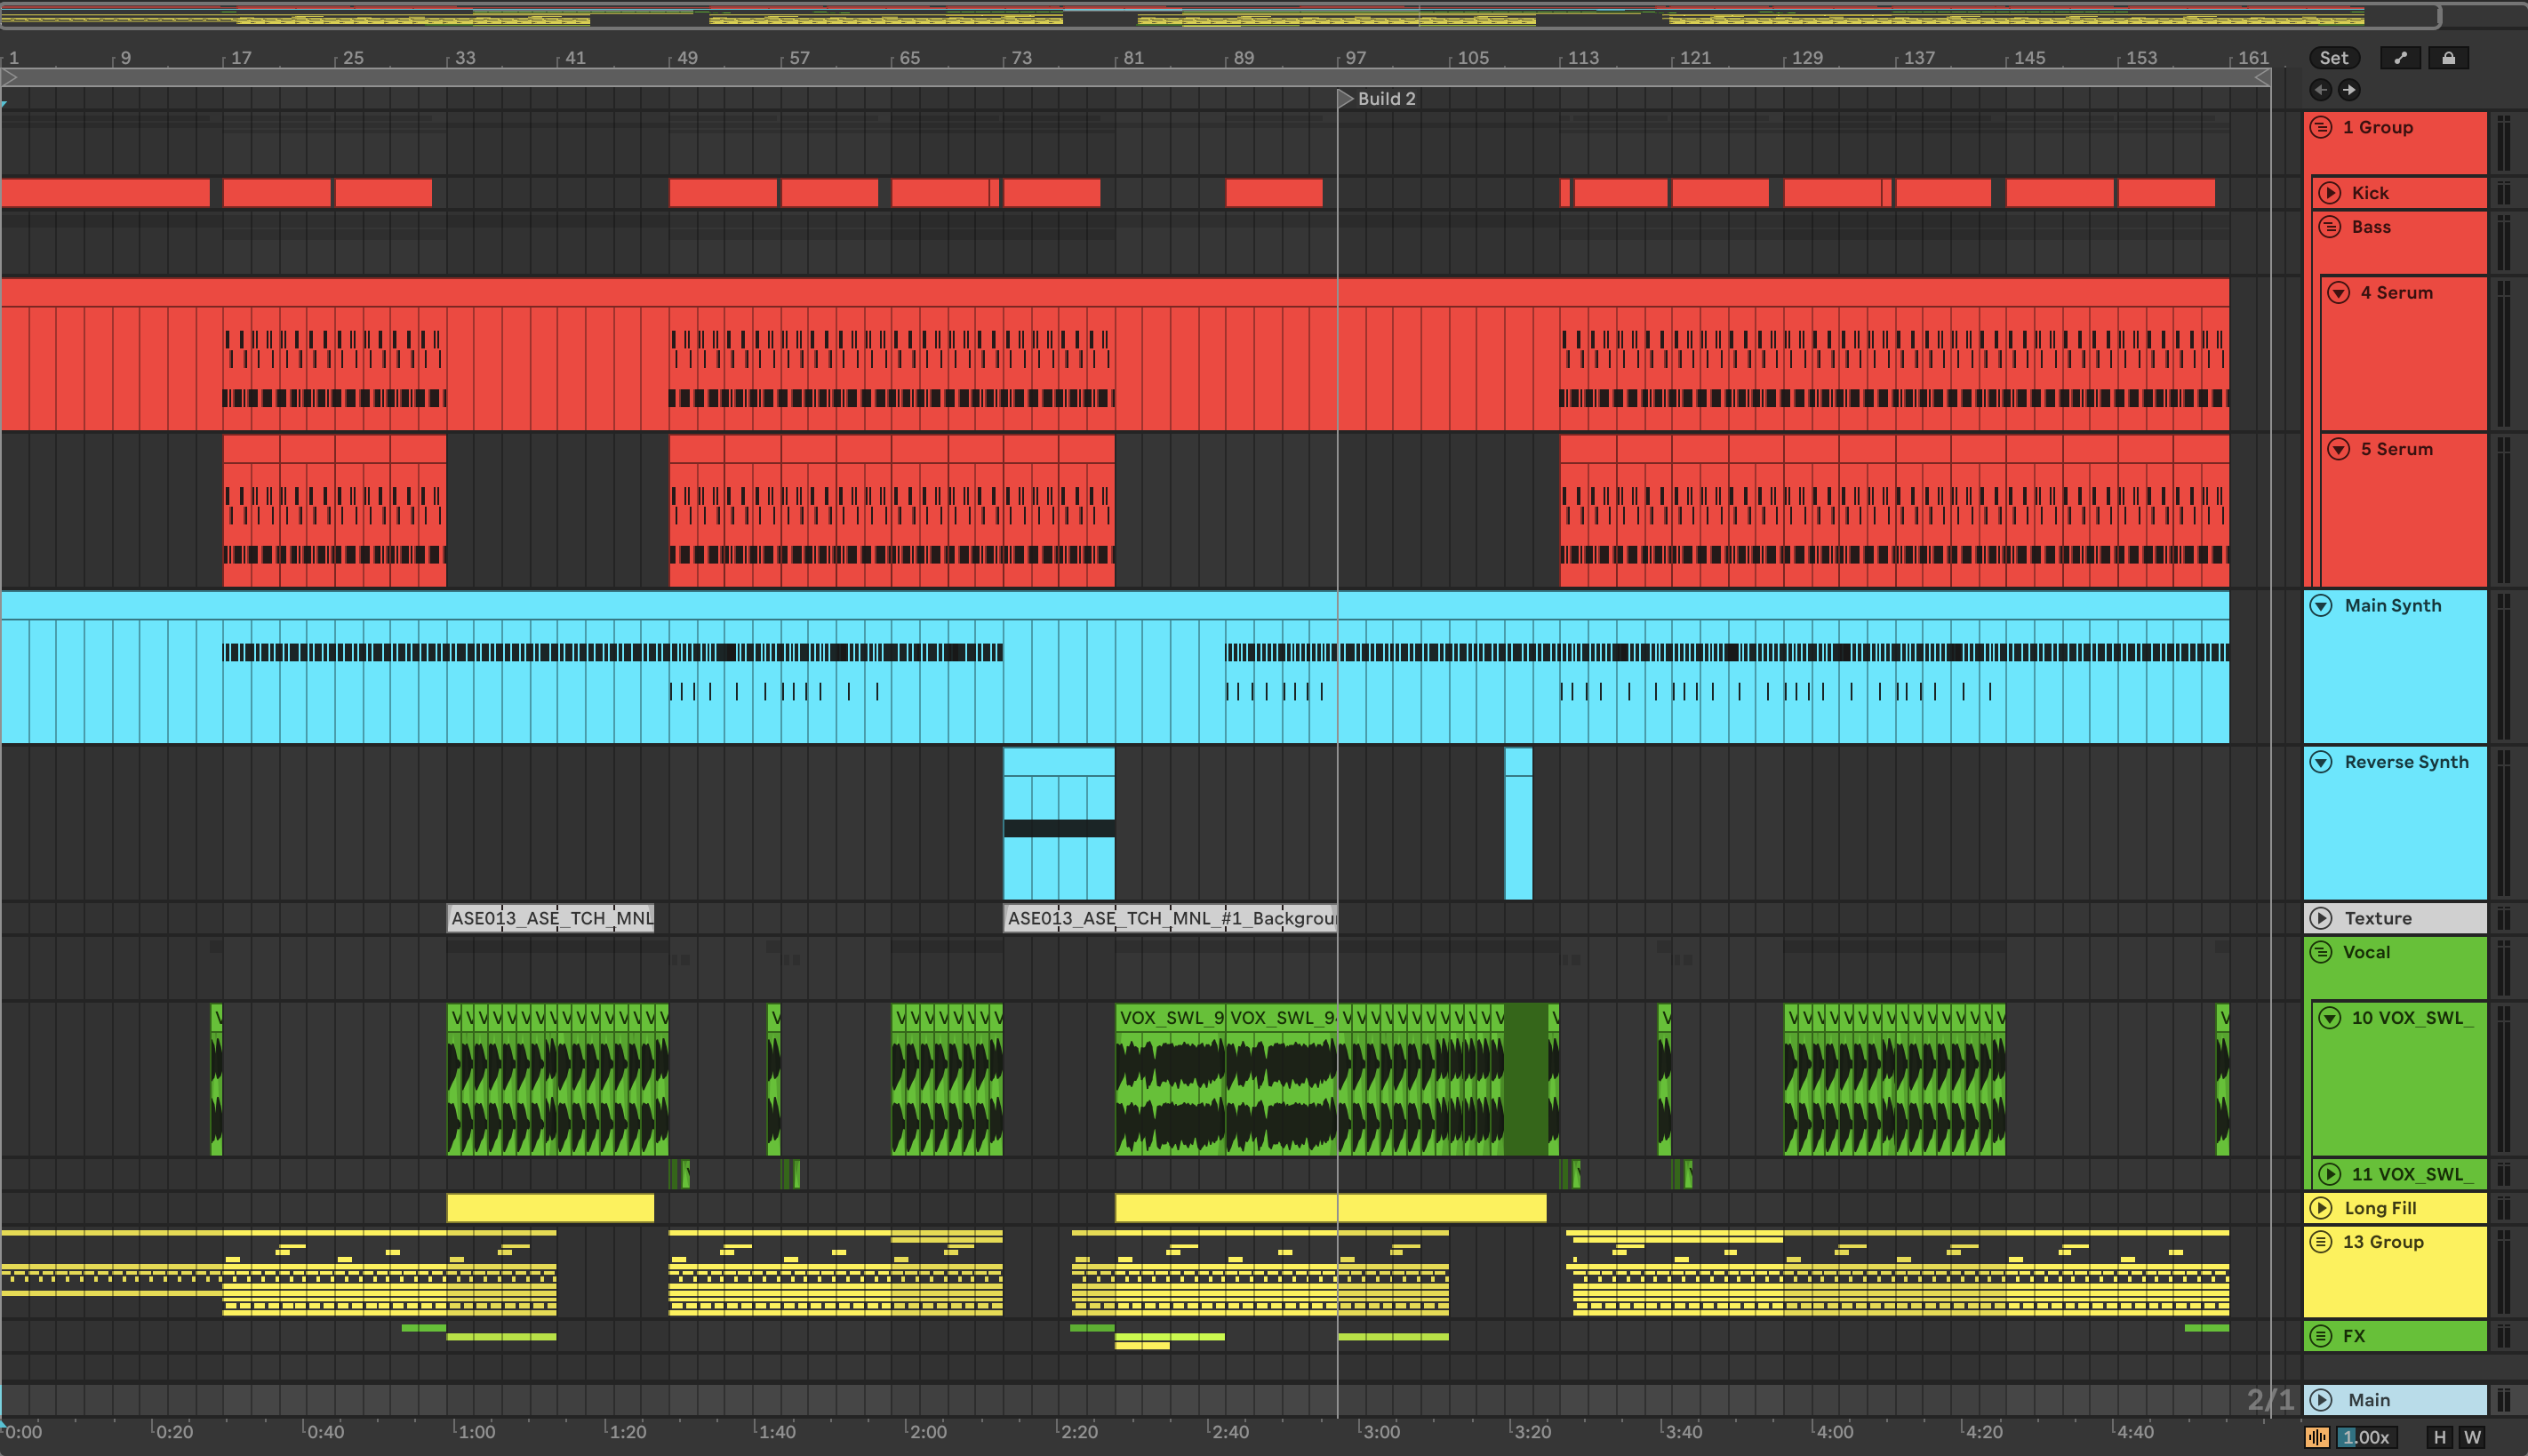Jump to next locator arrow
This screenshot has width=2528, height=1456.
coord(2349,90)
